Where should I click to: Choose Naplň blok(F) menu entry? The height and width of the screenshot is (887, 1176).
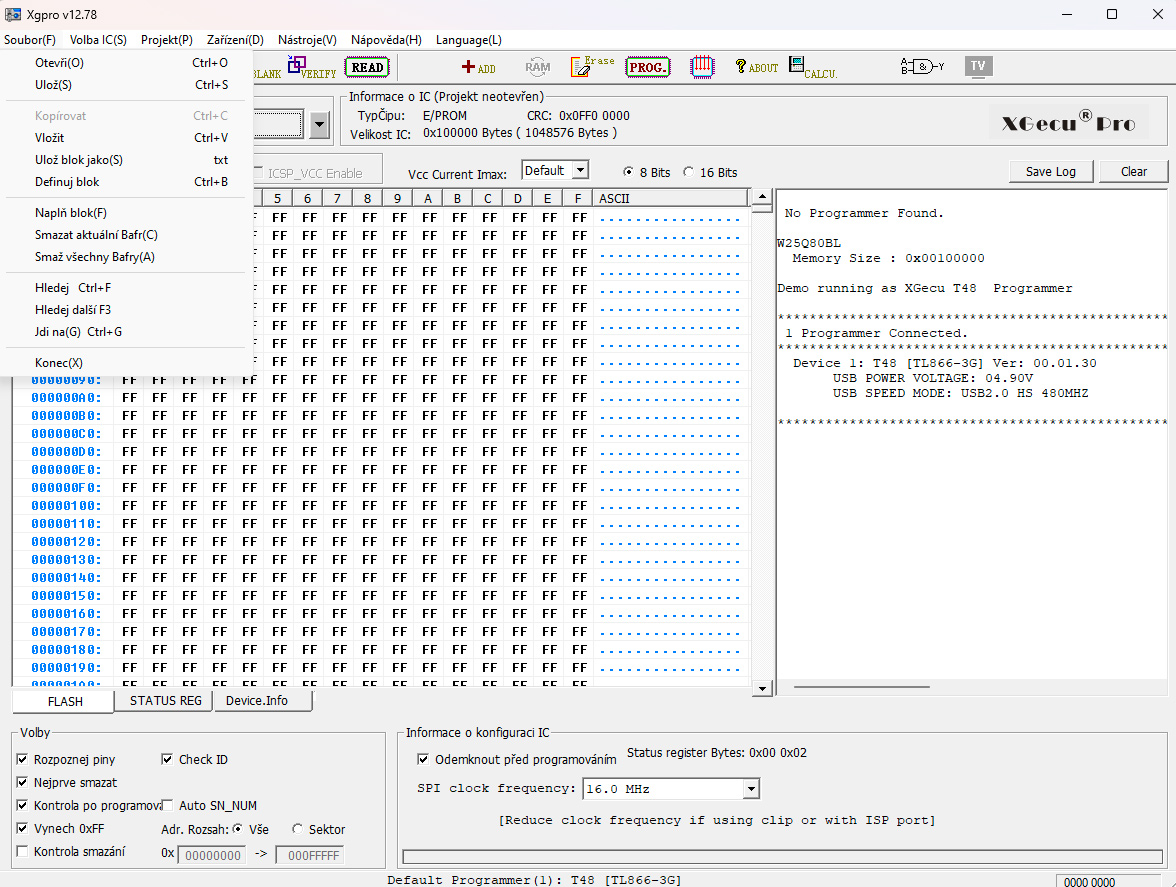pos(126,213)
